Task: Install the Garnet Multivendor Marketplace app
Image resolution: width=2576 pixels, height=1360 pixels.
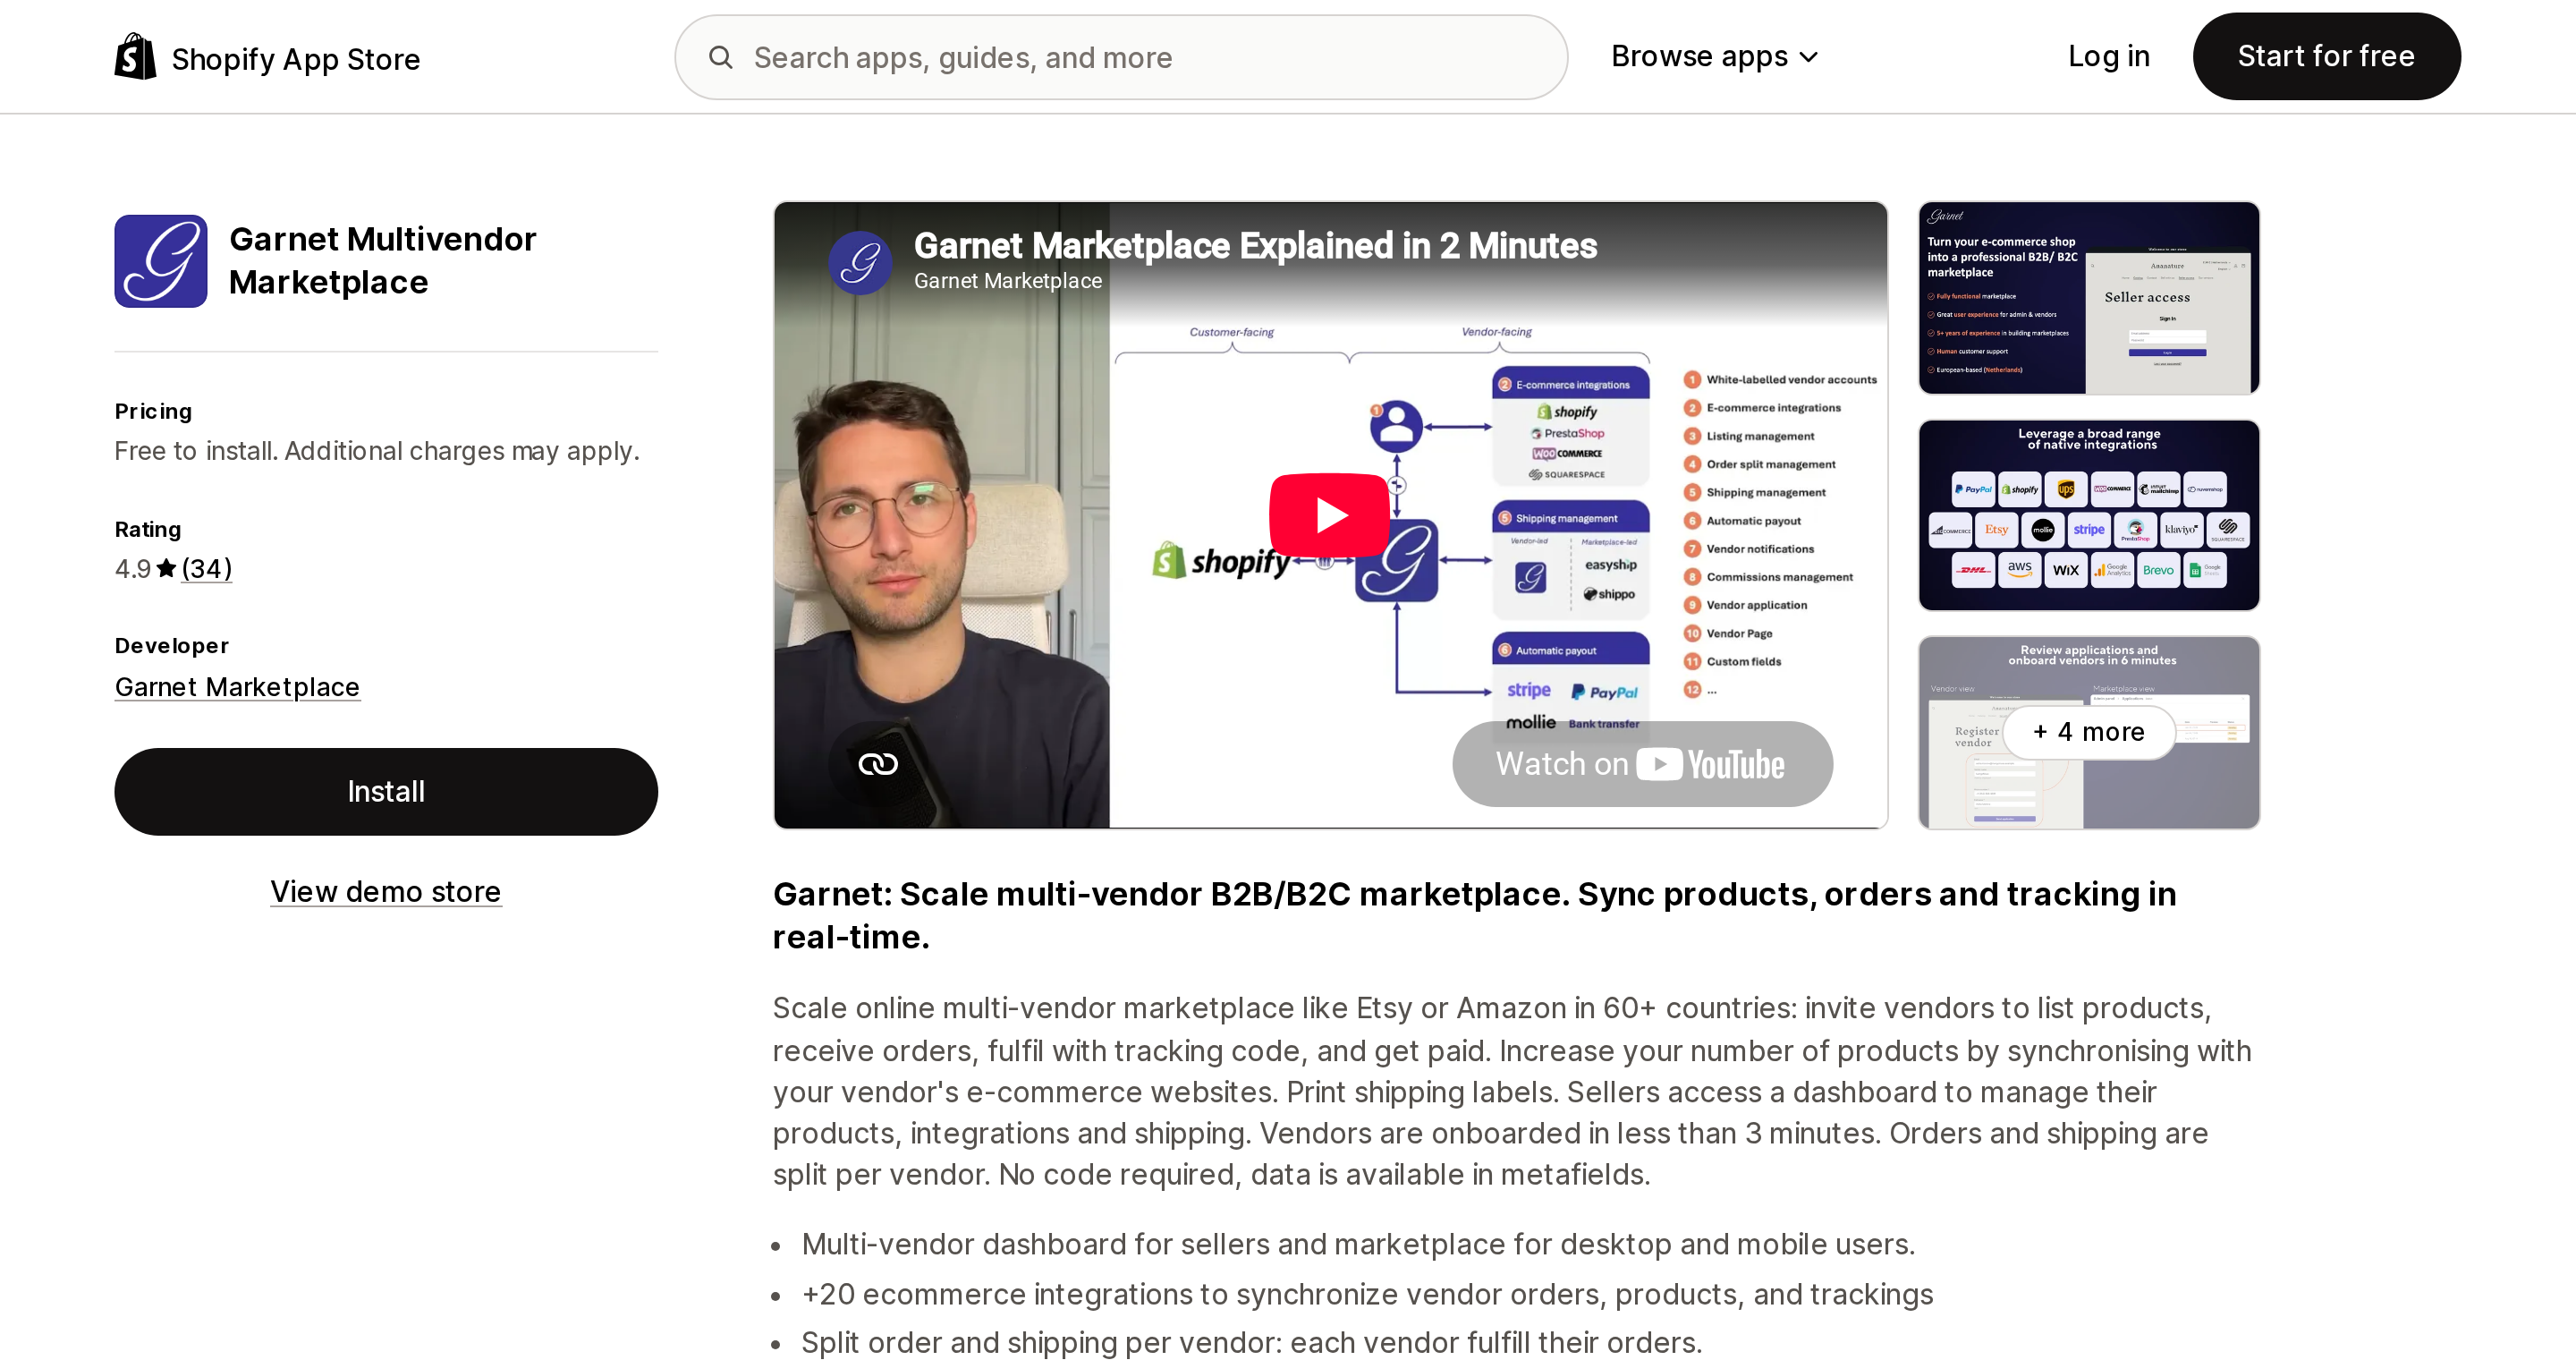Action: pos(386,791)
